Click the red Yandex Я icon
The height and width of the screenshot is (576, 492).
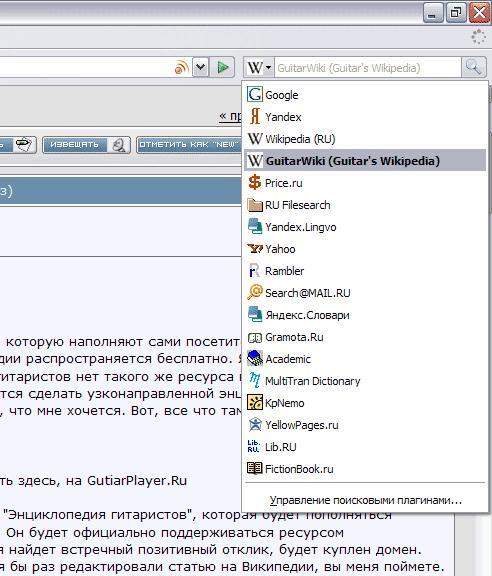point(255,116)
